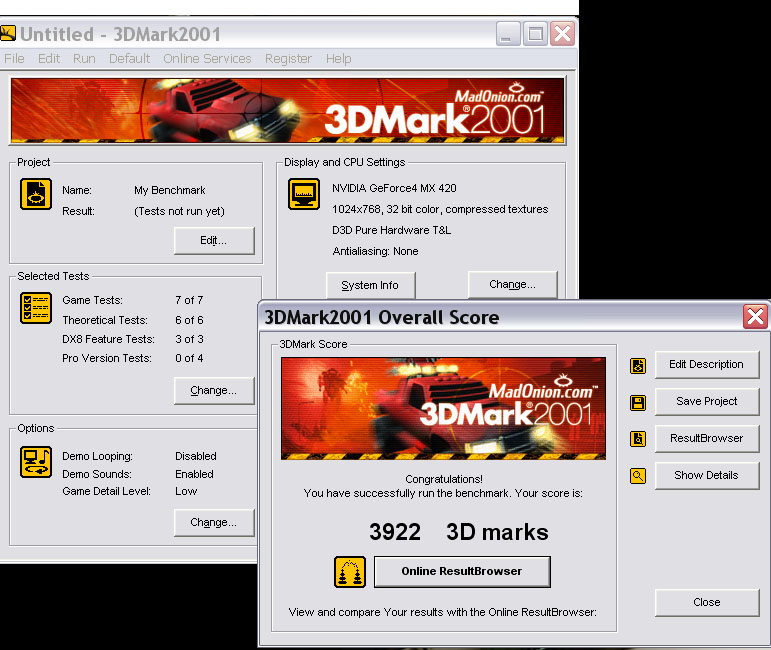Click 'NVIDIA GeForce4 MX 420' text
771x650 pixels.
click(x=394, y=188)
